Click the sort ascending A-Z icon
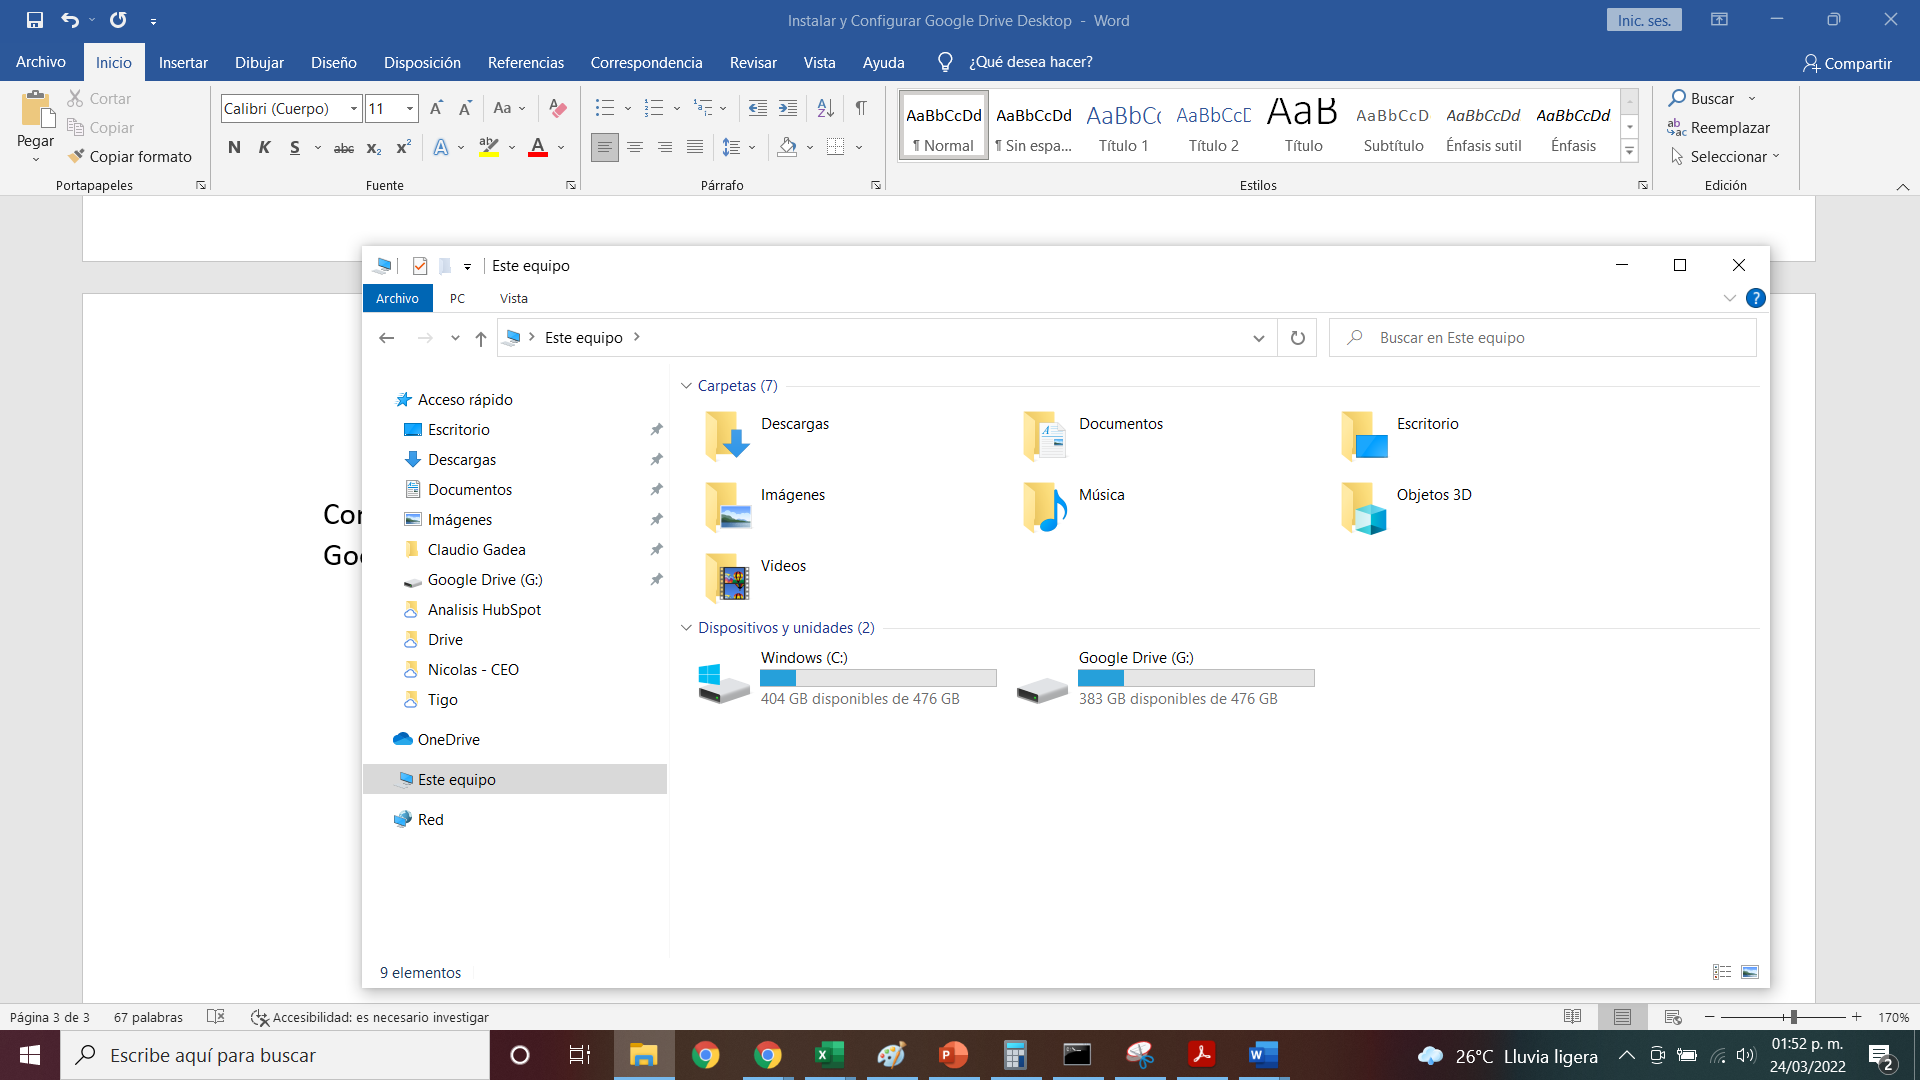This screenshot has height=1080, width=1920. (x=825, y=108)
